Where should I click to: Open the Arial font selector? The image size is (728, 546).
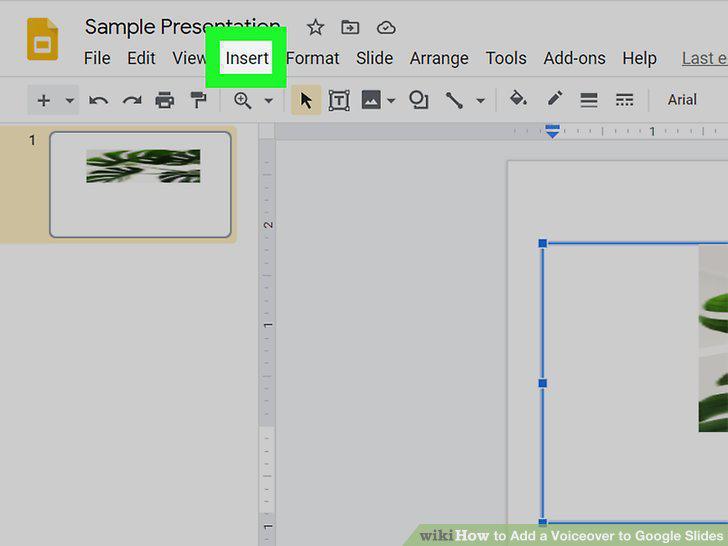(x=682, y=100)
